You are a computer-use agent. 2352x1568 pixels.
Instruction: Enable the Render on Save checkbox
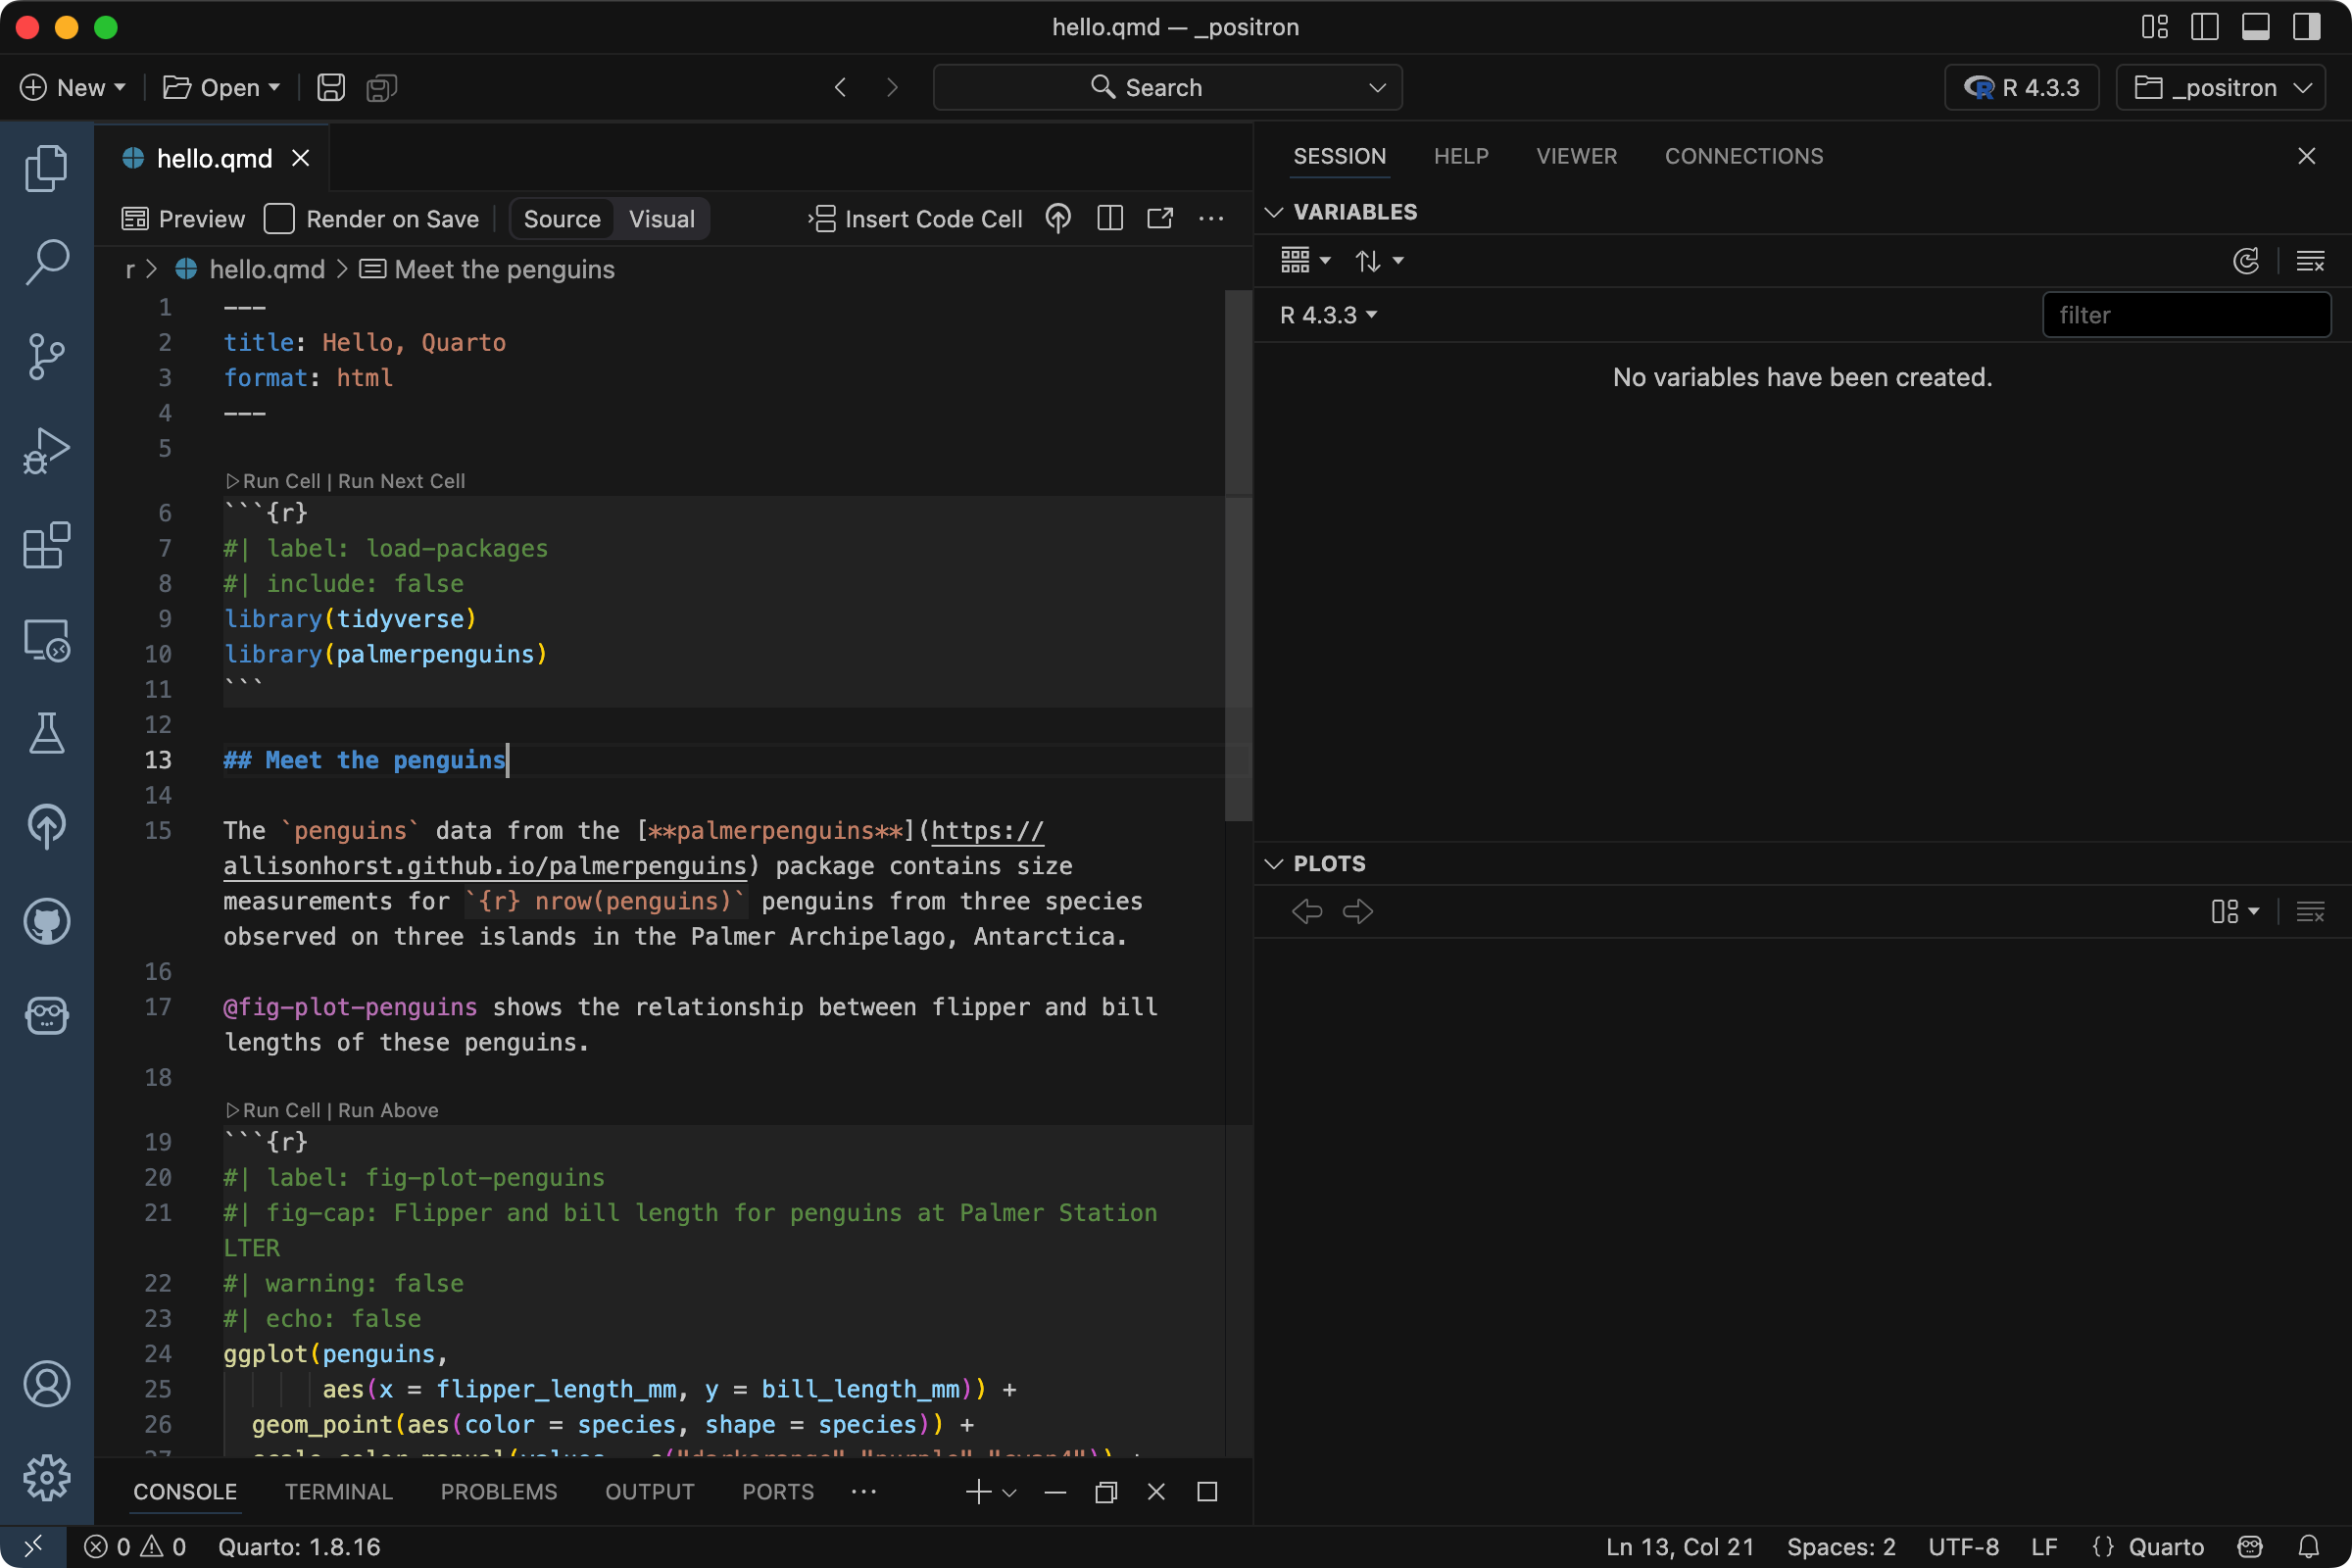tap(279, 218)
